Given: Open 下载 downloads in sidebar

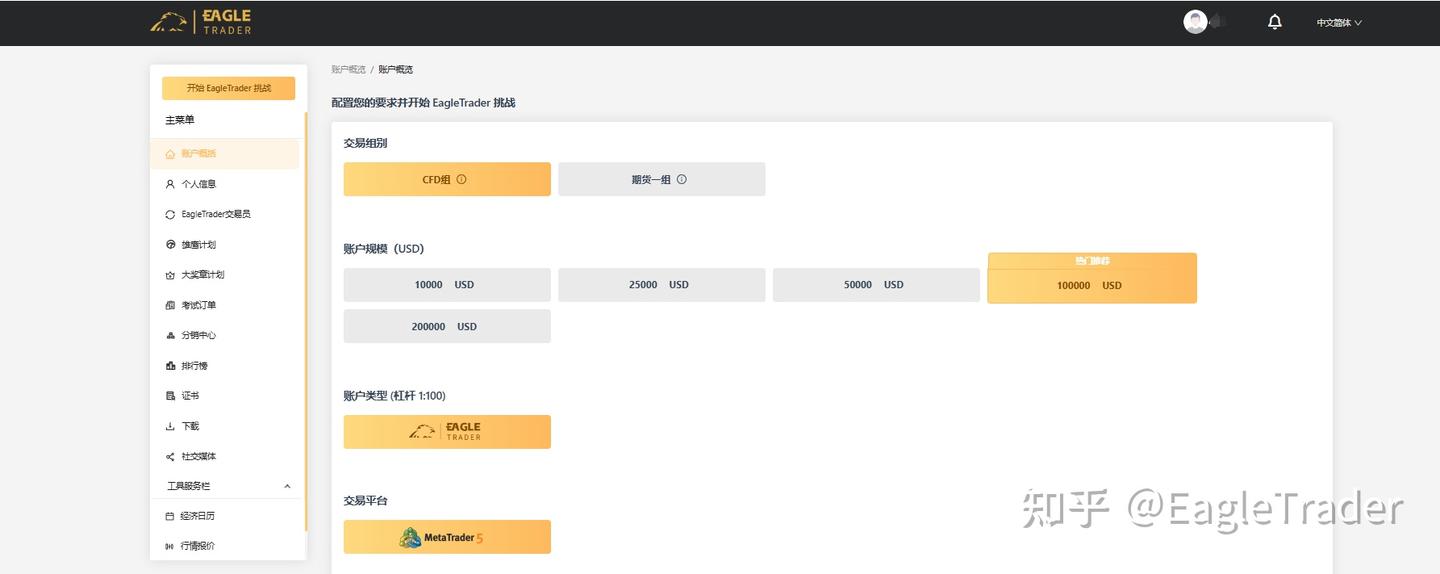Looking at the screenshot, I should pos(190,426).
